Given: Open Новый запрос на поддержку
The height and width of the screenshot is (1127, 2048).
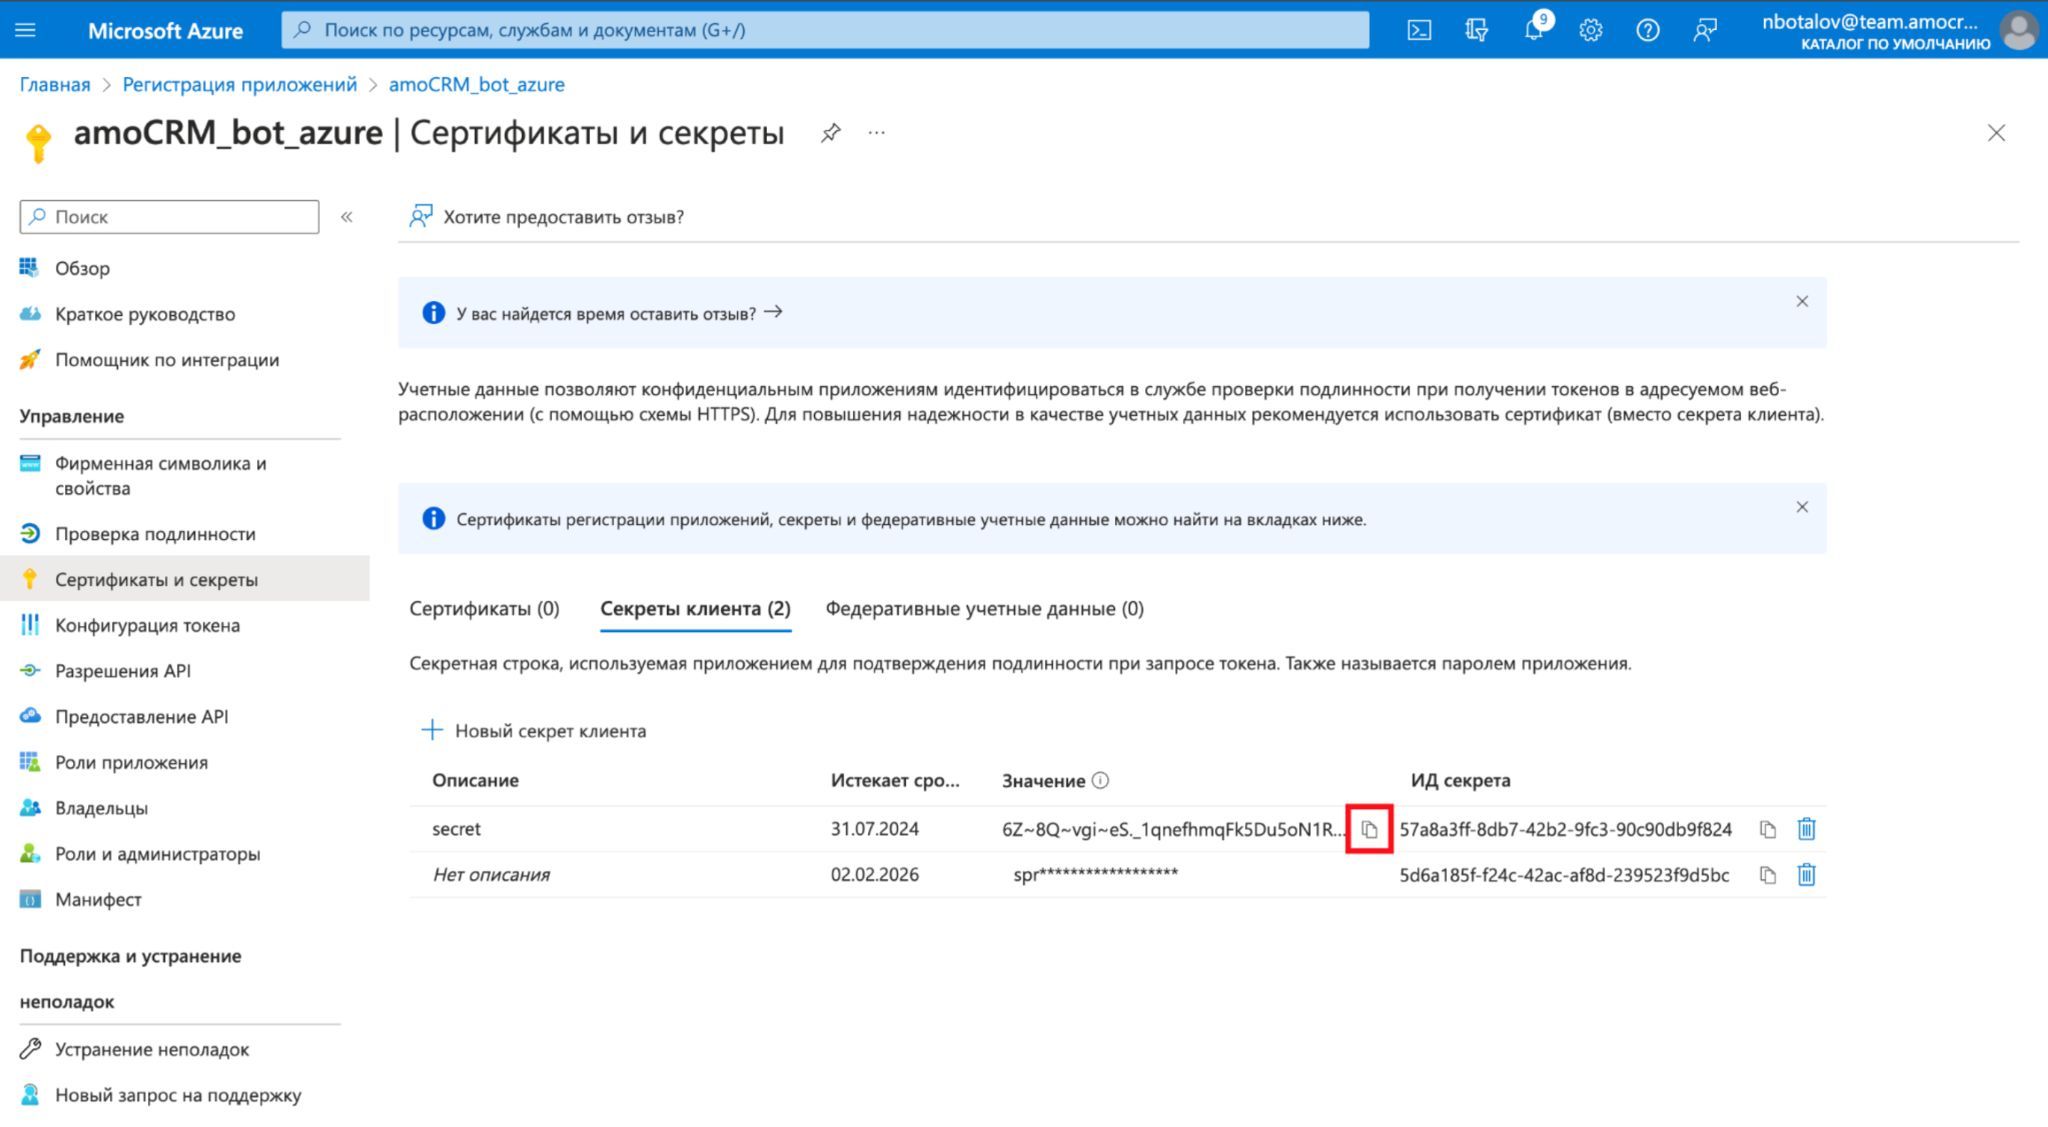Looking at the screenshot, I should tap(178, 1095).
